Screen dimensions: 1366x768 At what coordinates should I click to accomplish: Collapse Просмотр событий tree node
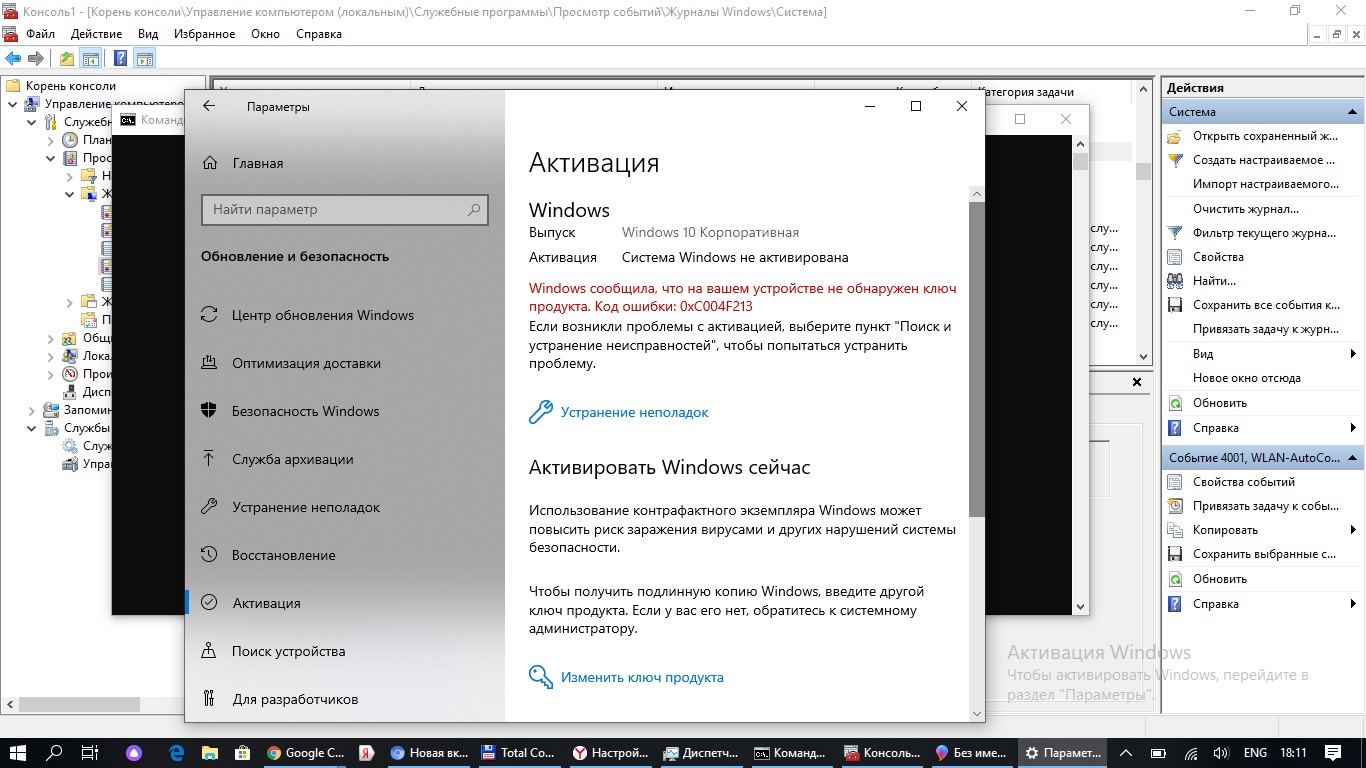point(50,158)
